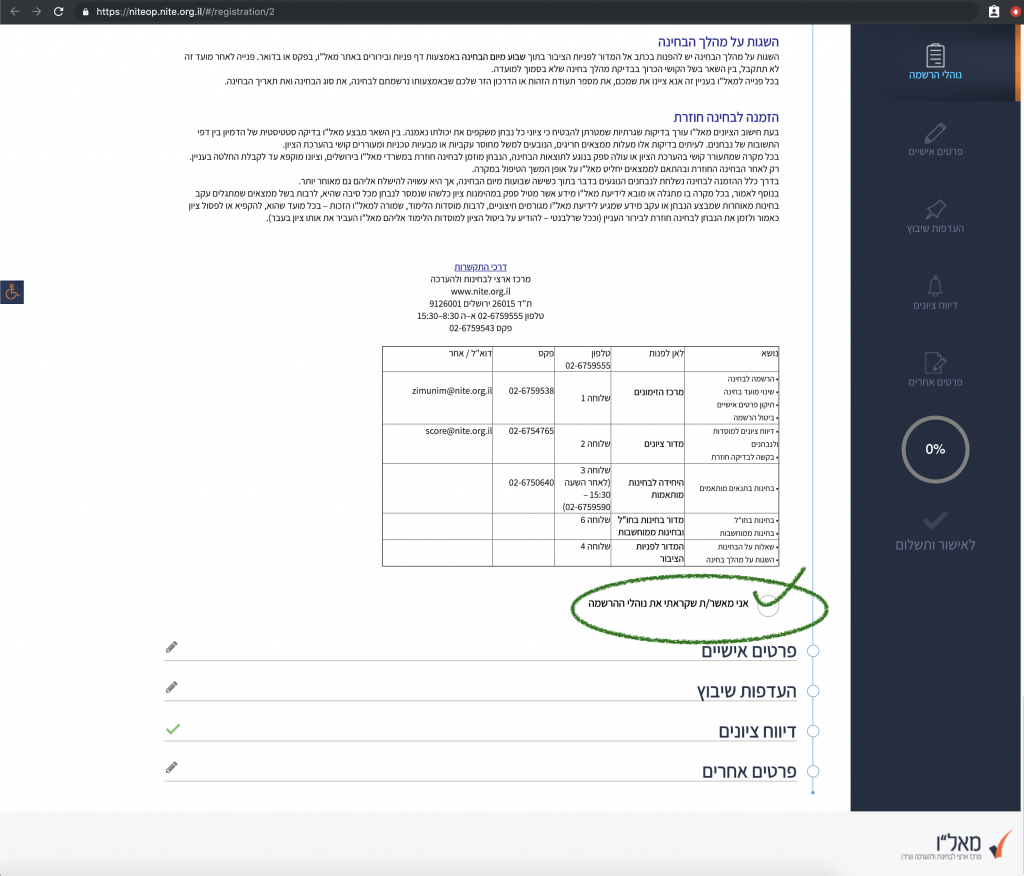1024x876 pixels.
Task: Open נוהלי הרשמה clipboard icon in sidebar
Action: [934, 55]
